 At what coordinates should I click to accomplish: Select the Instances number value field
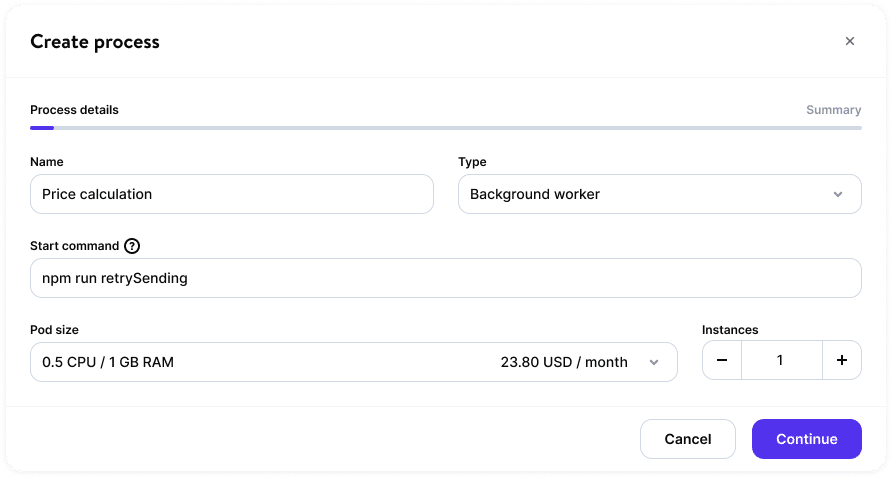click(781, 361)
